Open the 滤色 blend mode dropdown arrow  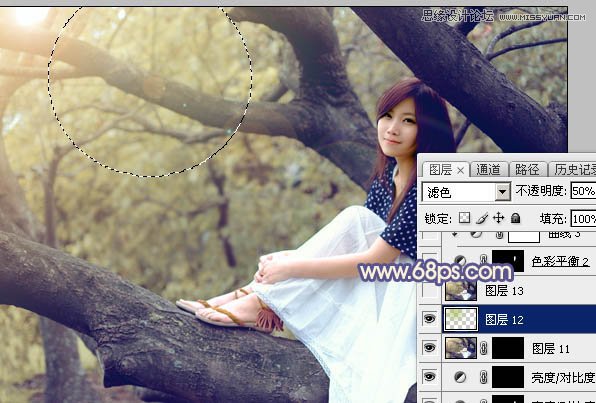pos(502,192)
